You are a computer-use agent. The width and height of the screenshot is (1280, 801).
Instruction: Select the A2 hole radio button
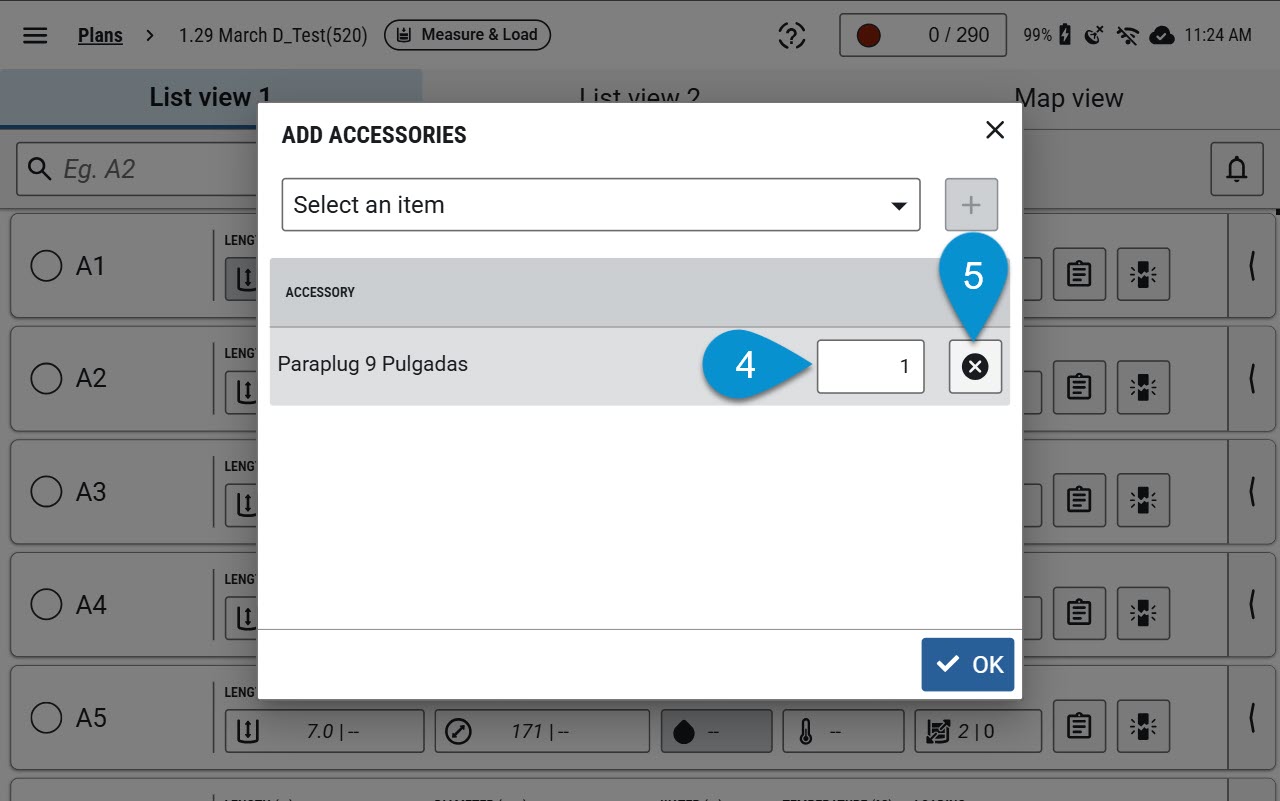click(x=46, y=379)
